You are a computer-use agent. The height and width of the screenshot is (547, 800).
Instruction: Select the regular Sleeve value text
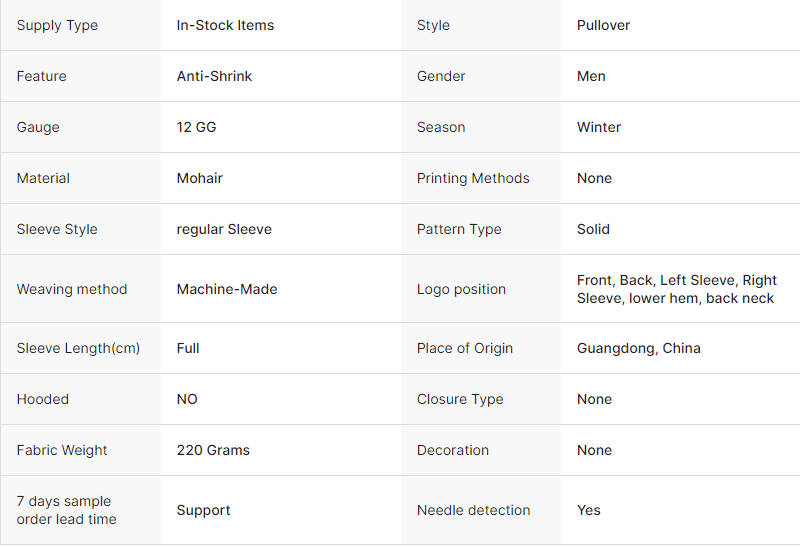(x=224, y=229)
